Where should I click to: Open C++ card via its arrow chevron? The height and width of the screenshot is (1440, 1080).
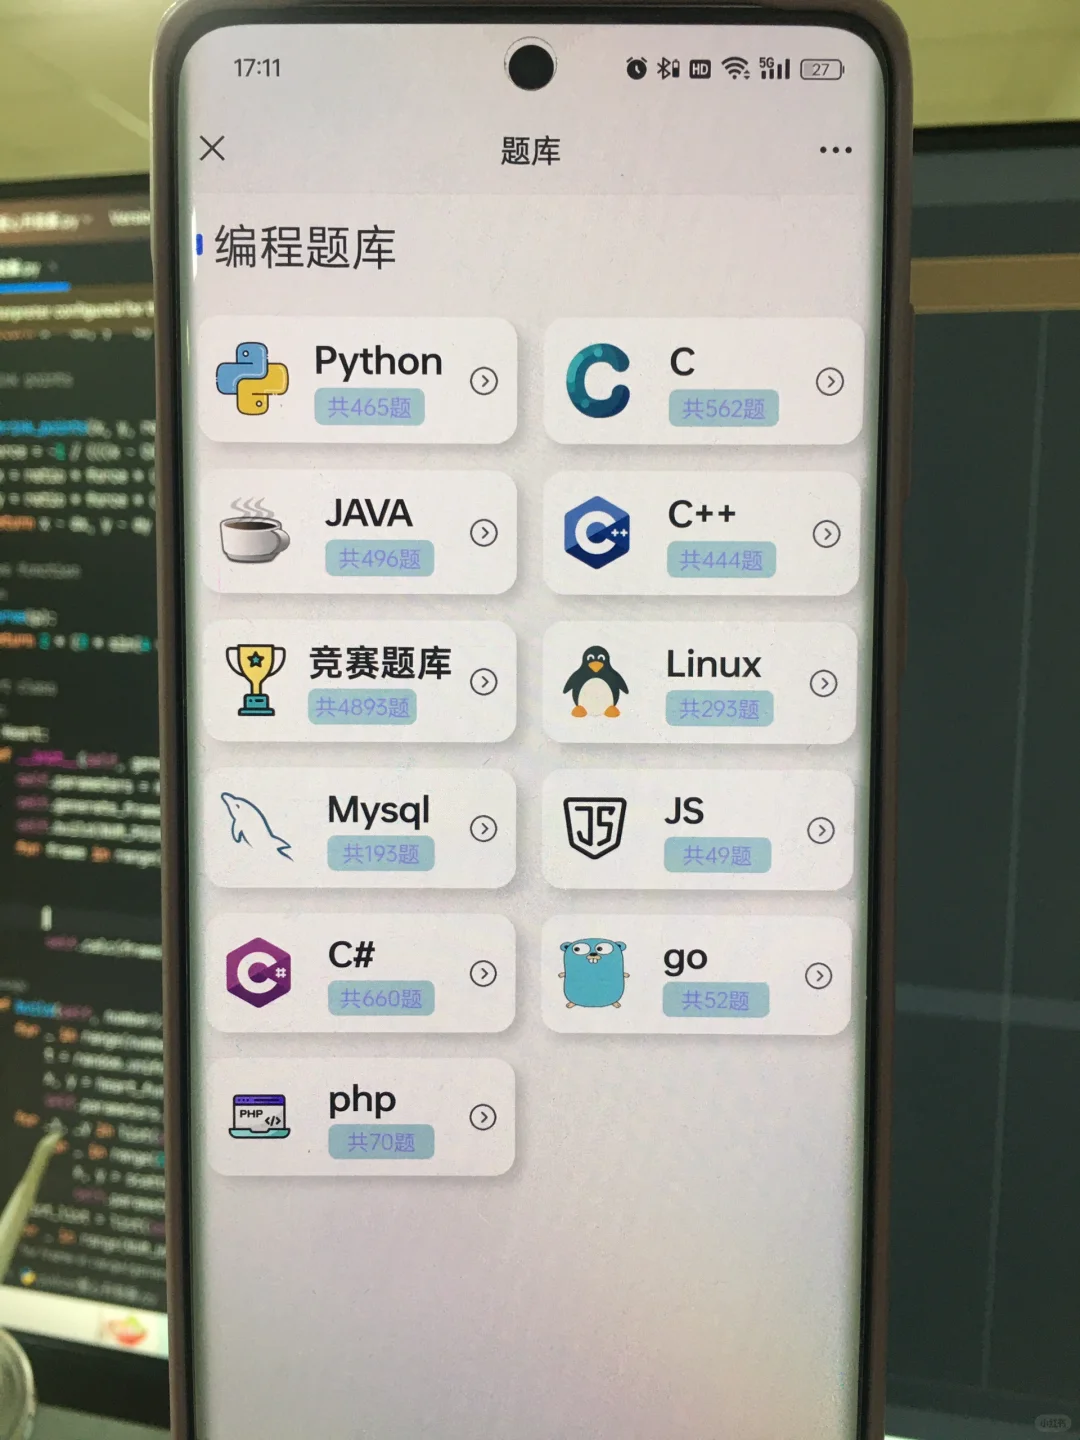pyautogui.click(x=826, y=534)
